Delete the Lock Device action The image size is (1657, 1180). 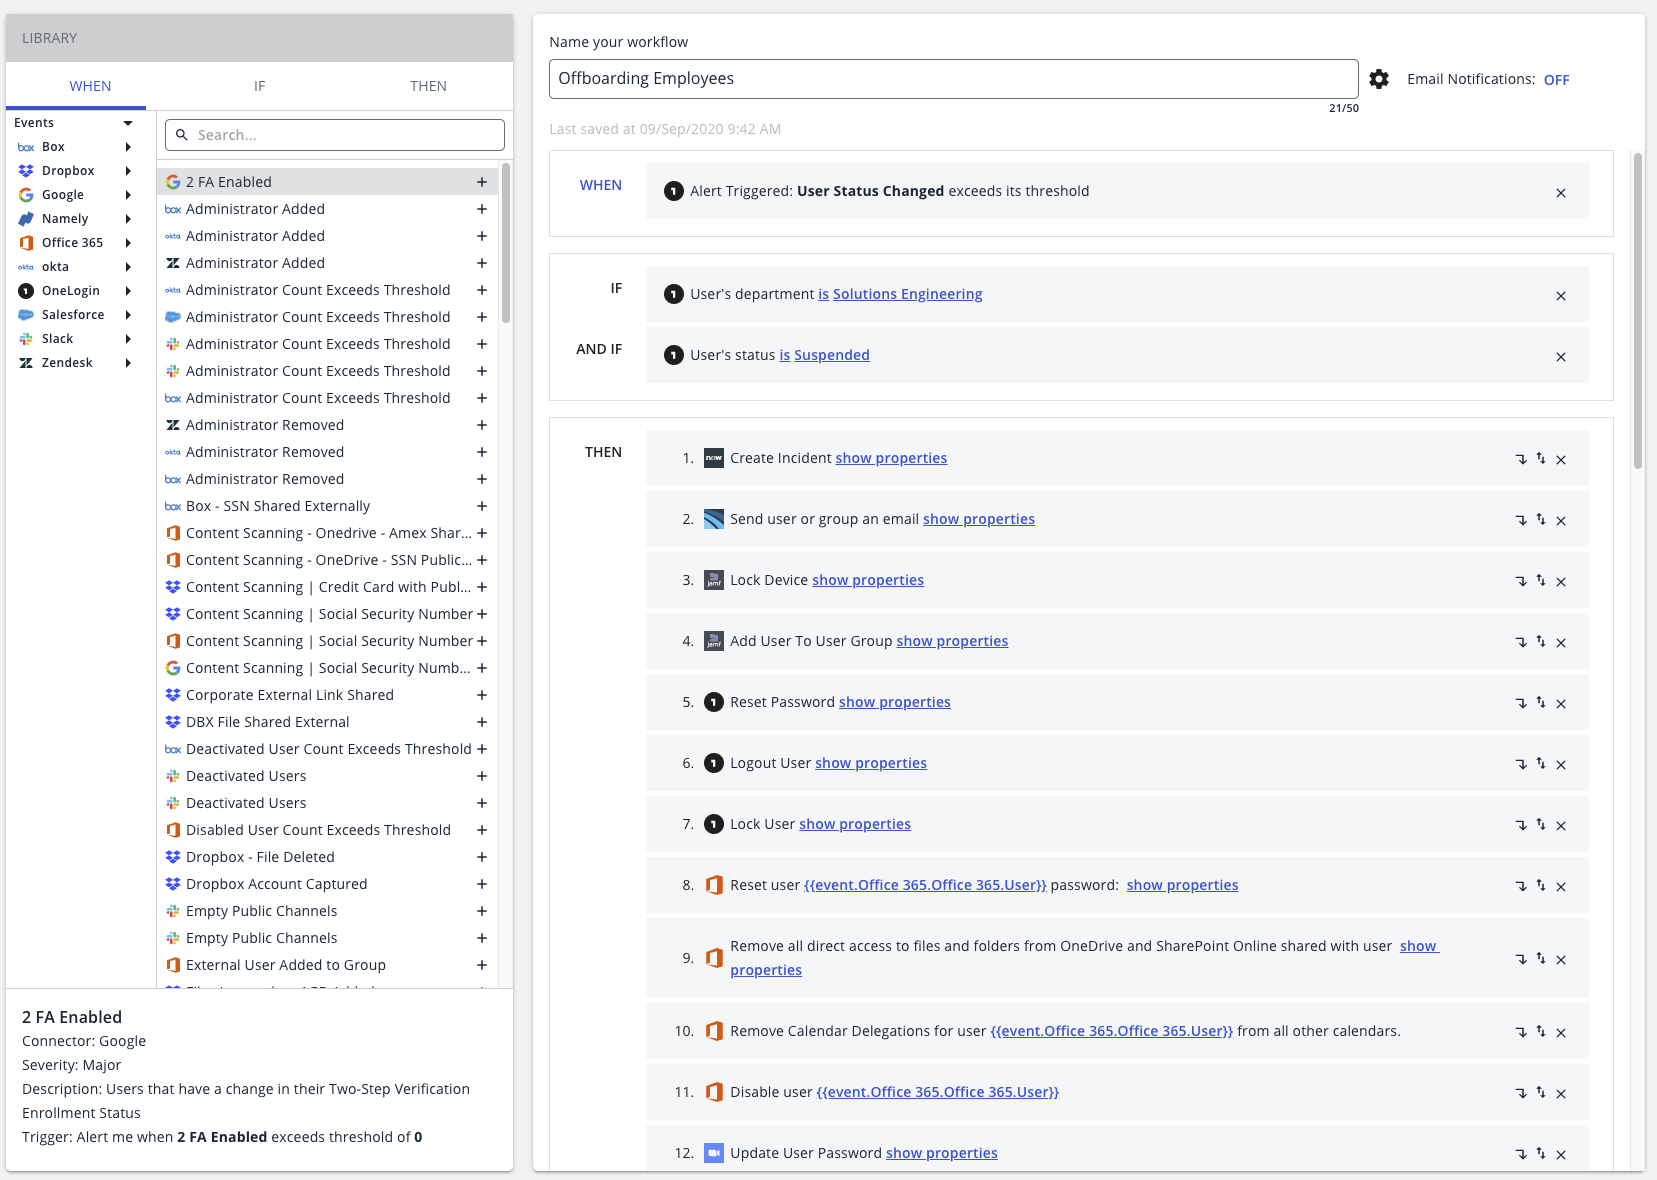coord(1561,582)
